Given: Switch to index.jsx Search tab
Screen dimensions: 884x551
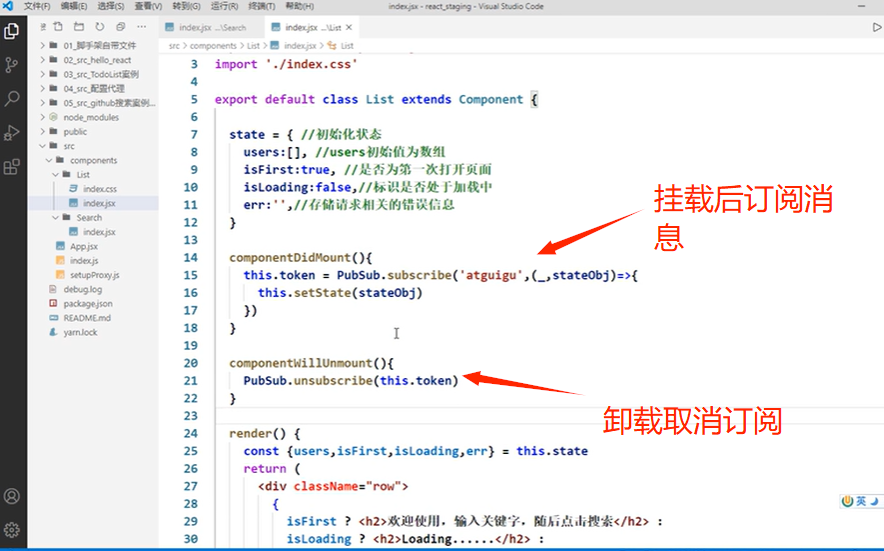Looking at the screenshot, I should coord(212,27).
